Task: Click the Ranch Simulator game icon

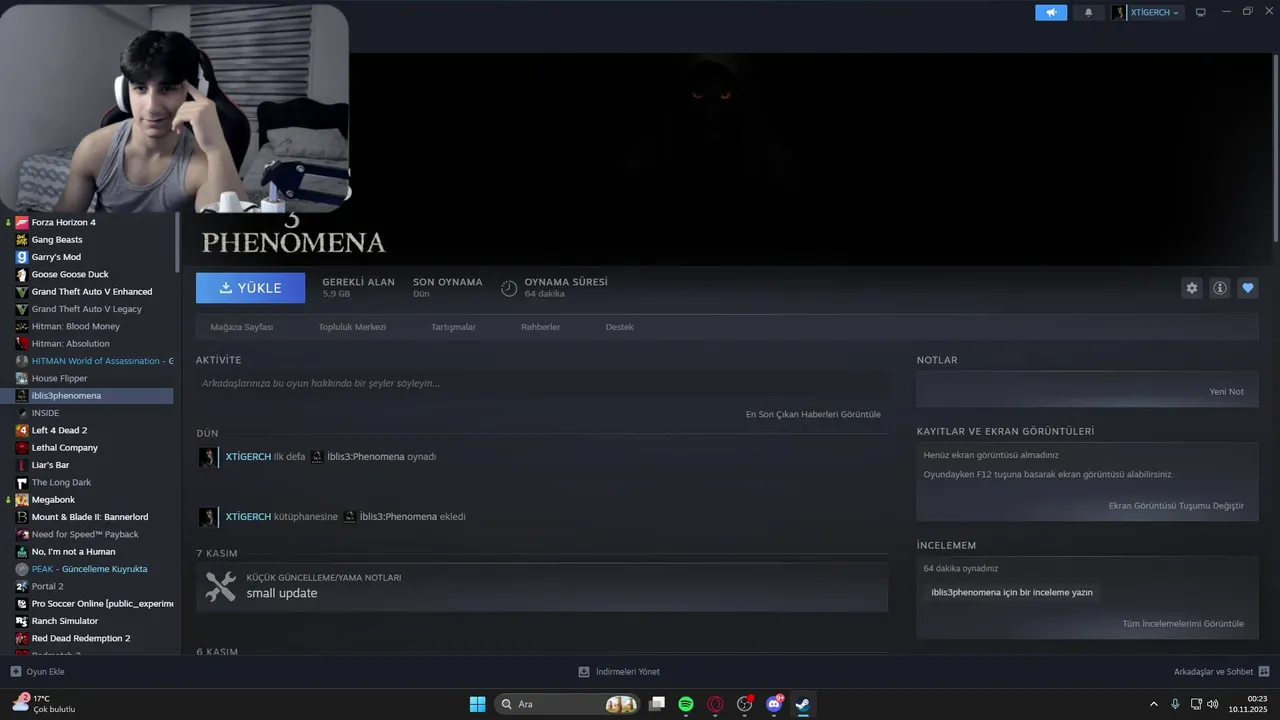Action: point(22,621)
